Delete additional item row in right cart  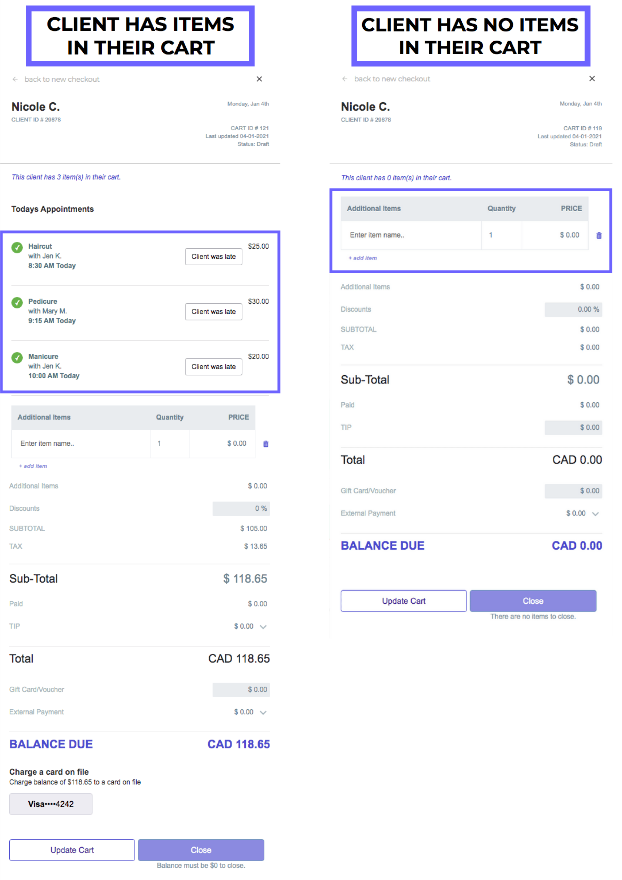(599, 235)
